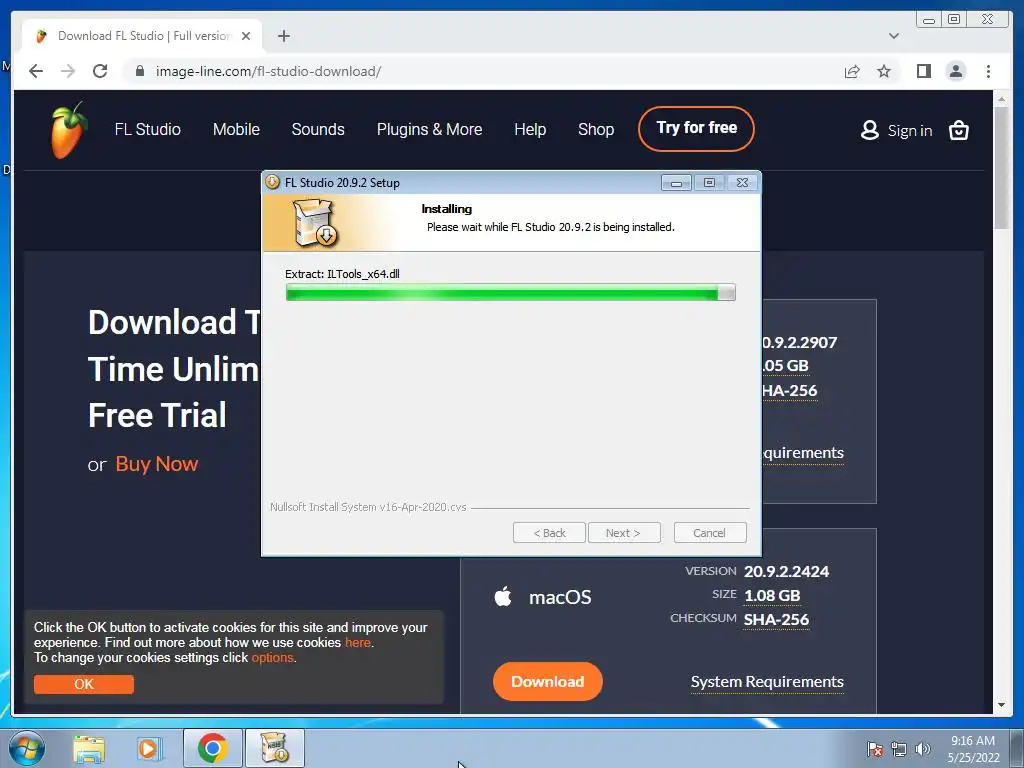This screenshot has width=1024, height=768.
Task: Click the installer < Back button
Action: pos(549,533)
